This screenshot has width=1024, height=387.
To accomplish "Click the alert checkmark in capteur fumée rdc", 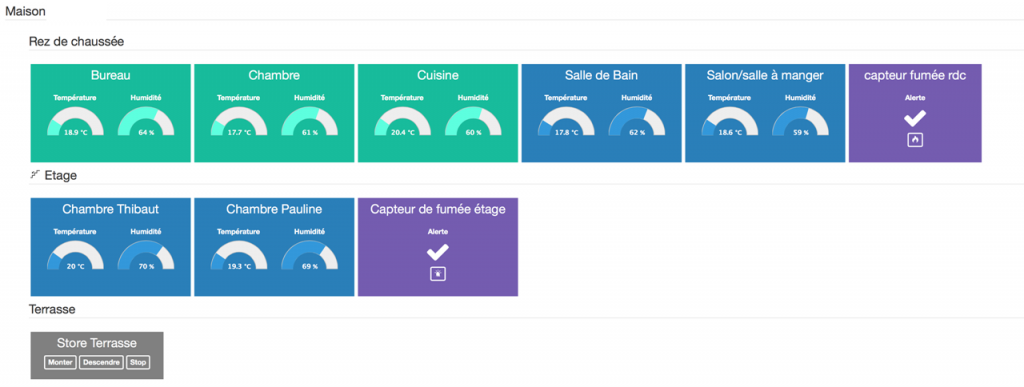I will (915, 119).
